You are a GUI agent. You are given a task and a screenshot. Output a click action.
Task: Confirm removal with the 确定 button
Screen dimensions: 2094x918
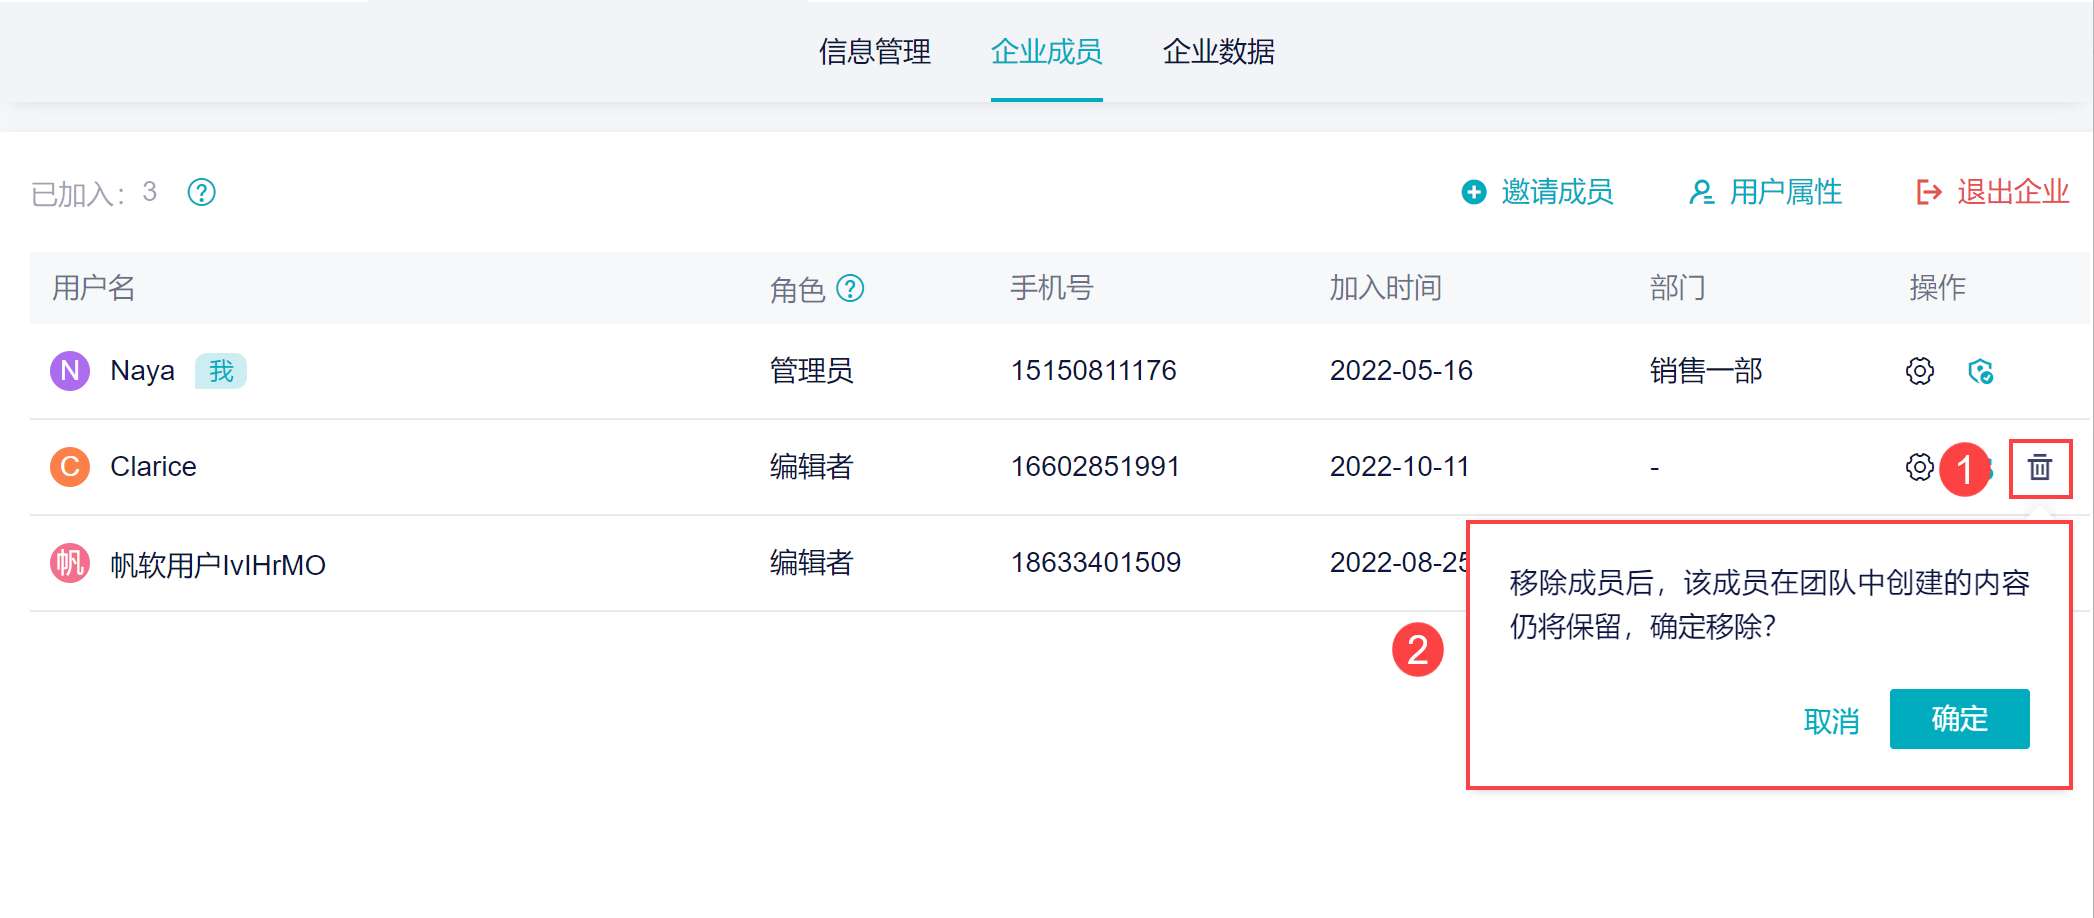(1959, 719)
